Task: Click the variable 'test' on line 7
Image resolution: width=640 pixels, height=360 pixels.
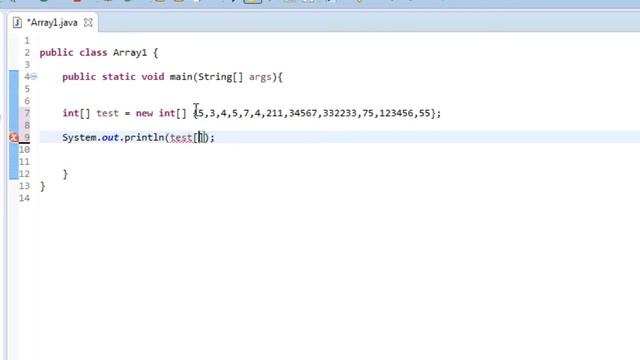Action: tap(107, 113)
